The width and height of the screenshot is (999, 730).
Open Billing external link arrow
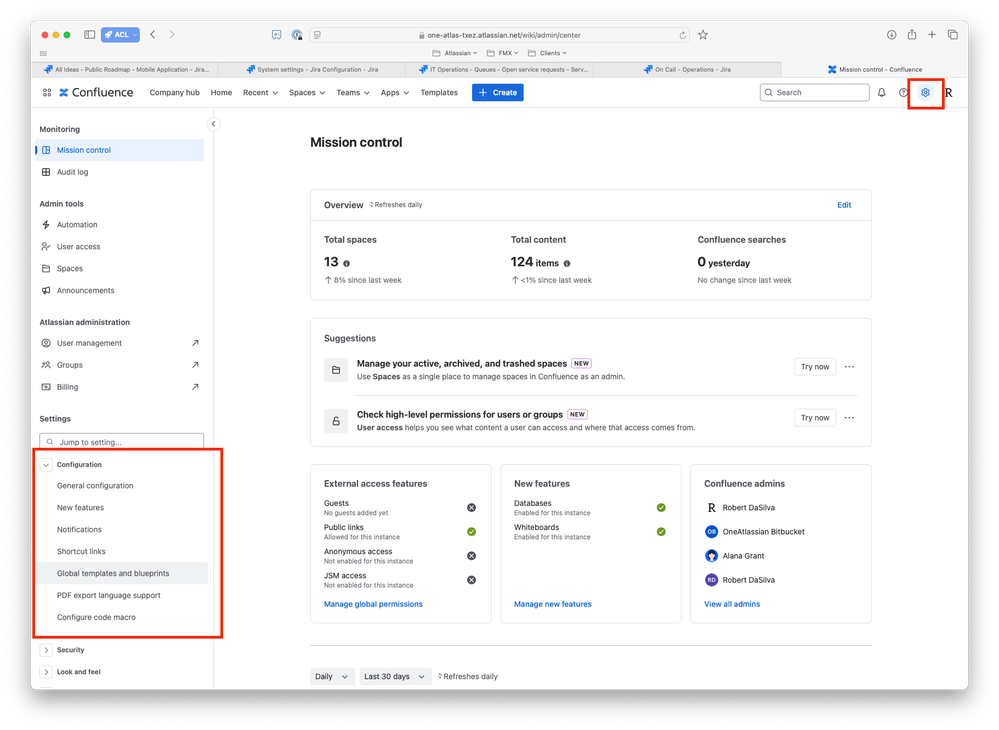[195, 387]
